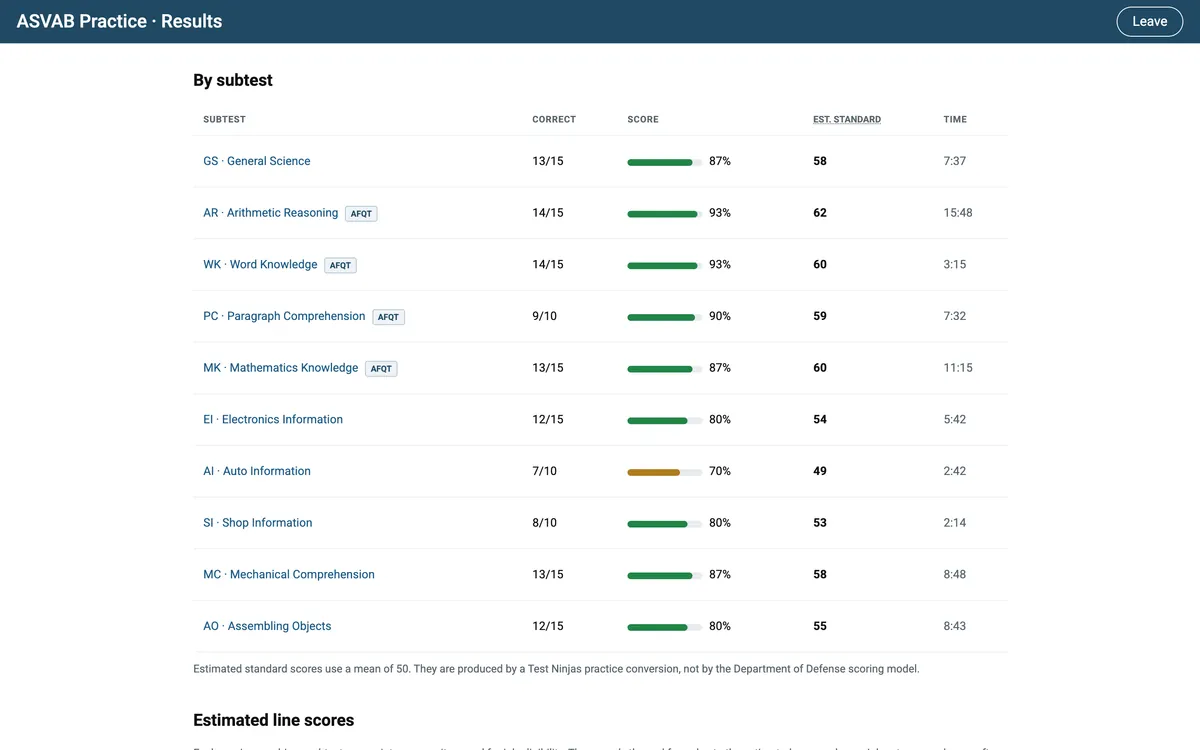Open WK · Word Knowledge subtest link

260,265
